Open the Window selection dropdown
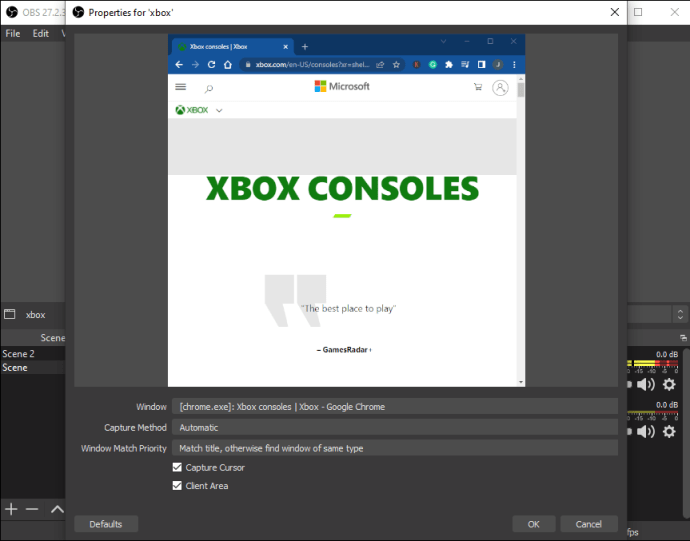Viewport: 690px width, 541px height. tap(395, 407)
